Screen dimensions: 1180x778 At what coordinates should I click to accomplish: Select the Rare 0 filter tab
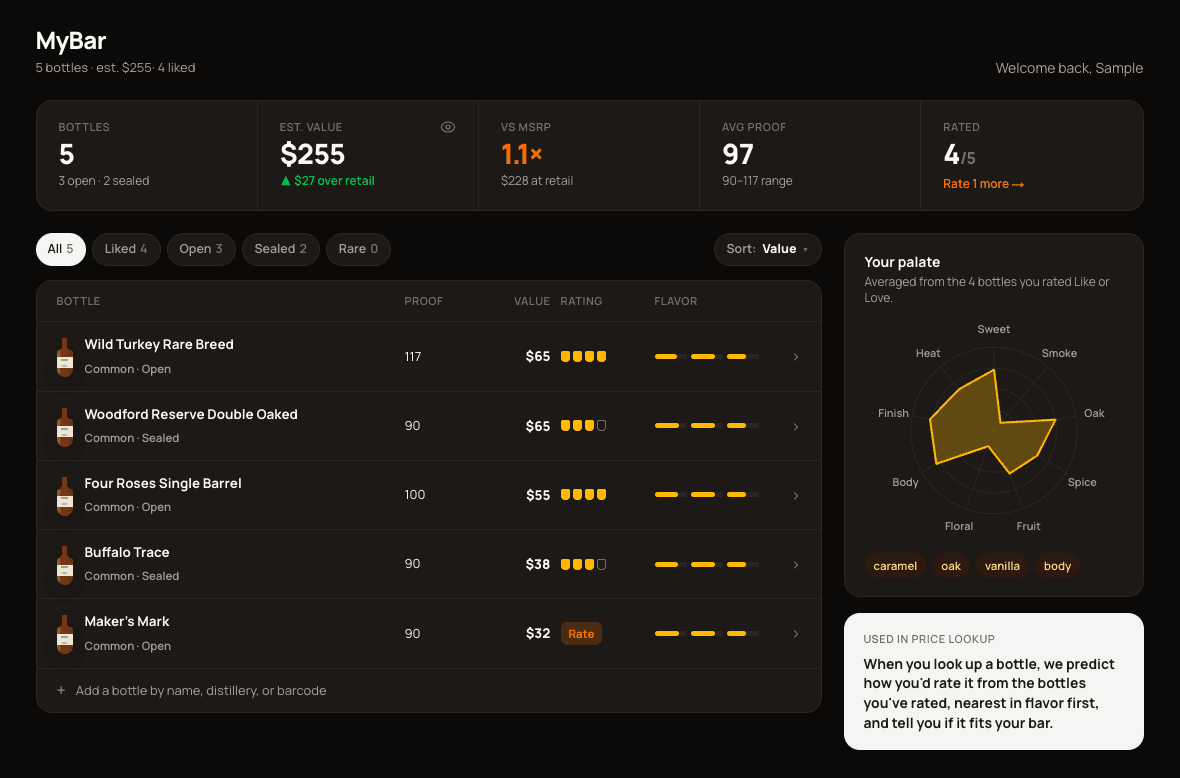point(358,249)
